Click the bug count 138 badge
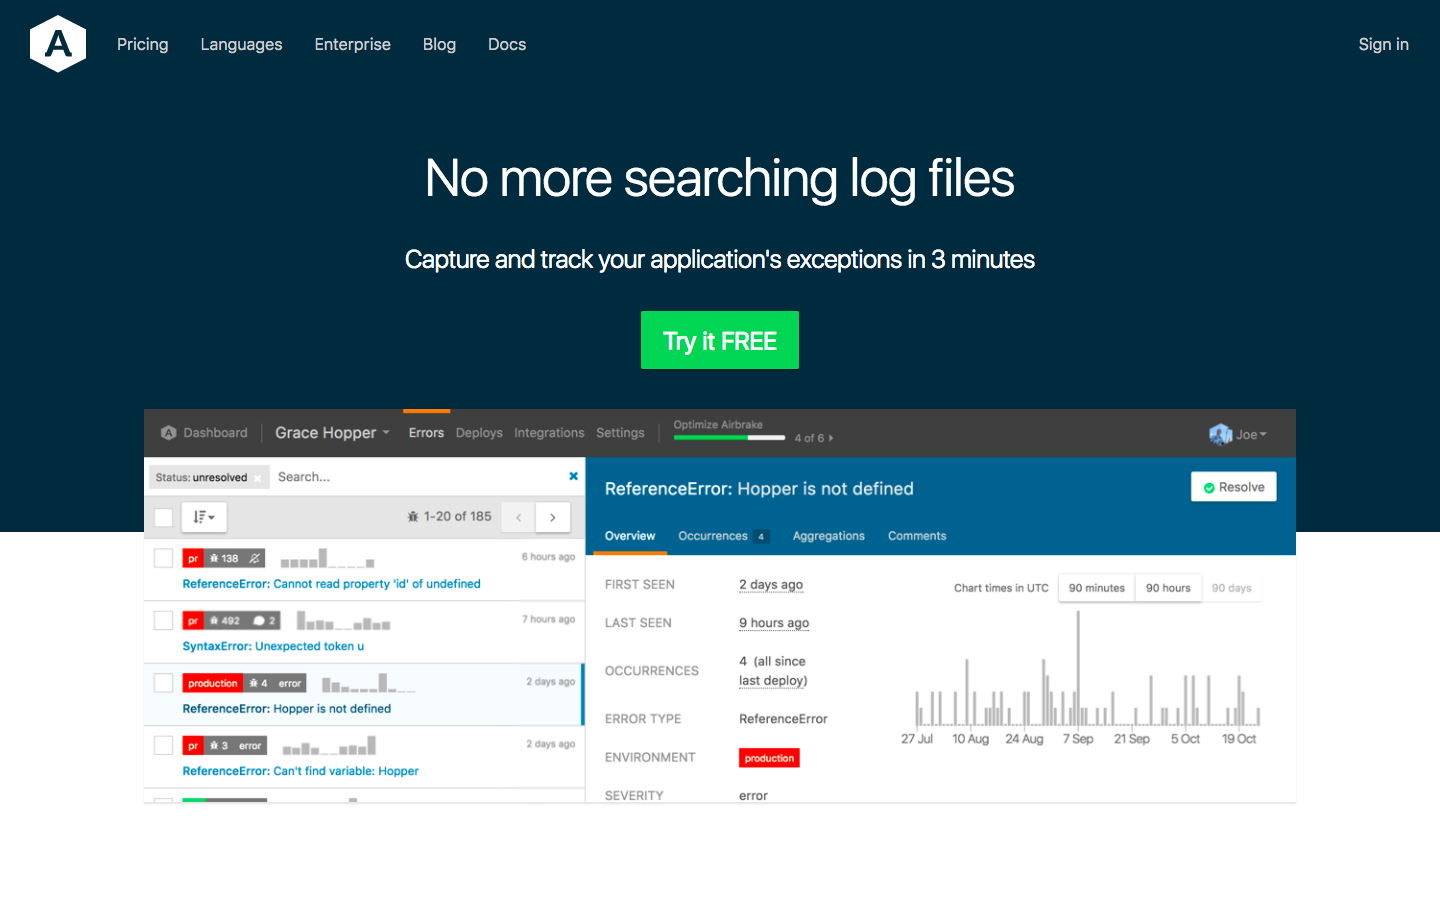The height and width of the screenshot is (900, 1440). click(x=224, y=558)
